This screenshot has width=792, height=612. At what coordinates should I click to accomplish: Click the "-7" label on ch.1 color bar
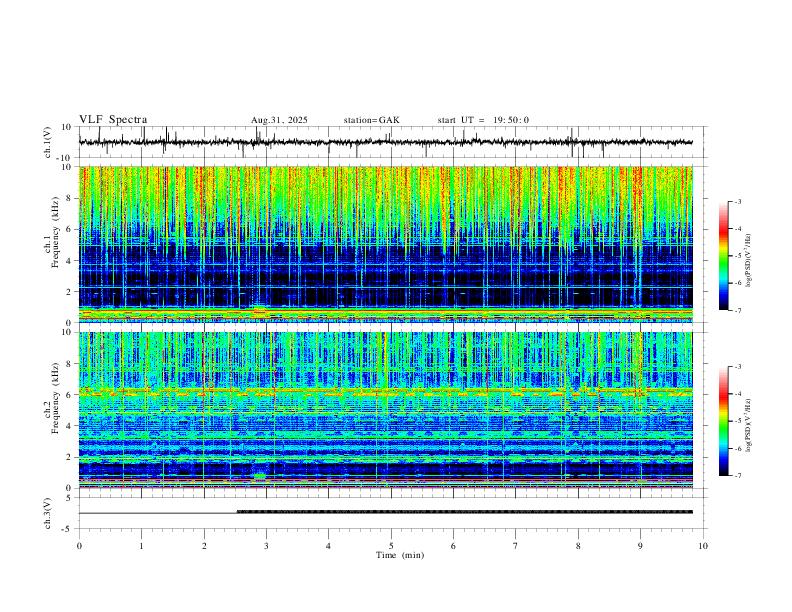[738, 310]
